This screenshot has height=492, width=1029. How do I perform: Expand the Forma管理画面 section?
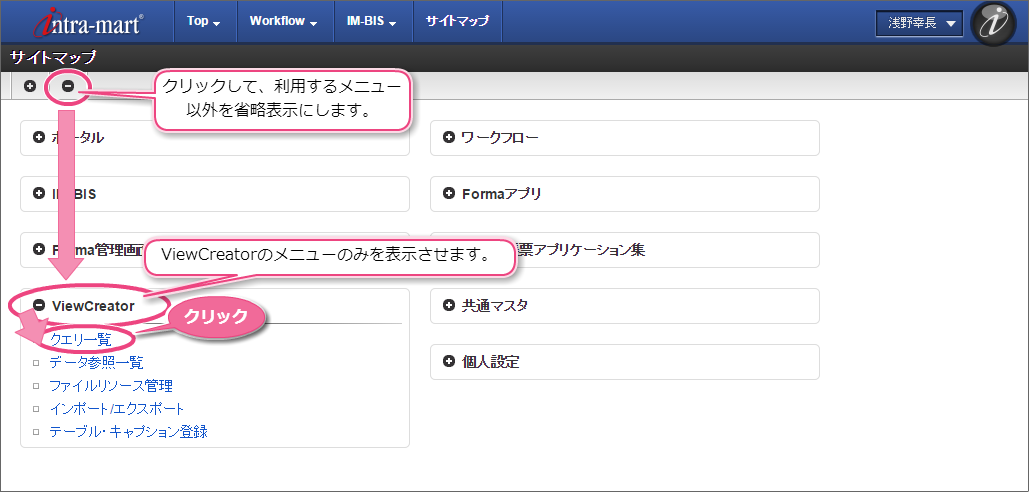(39, 250)
